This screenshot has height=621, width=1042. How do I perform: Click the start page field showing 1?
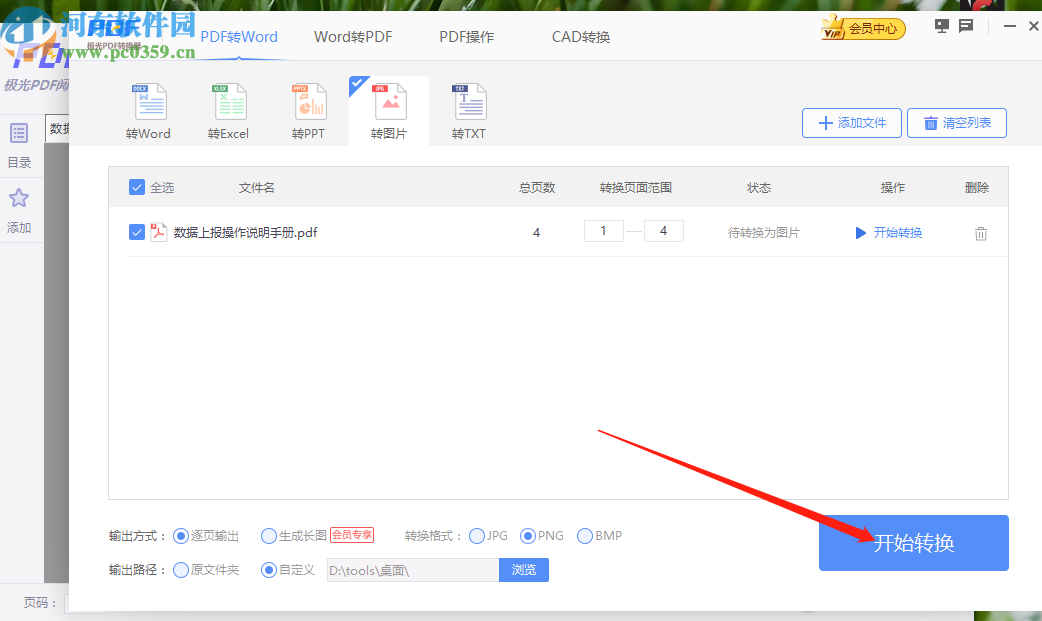point(603,231)
